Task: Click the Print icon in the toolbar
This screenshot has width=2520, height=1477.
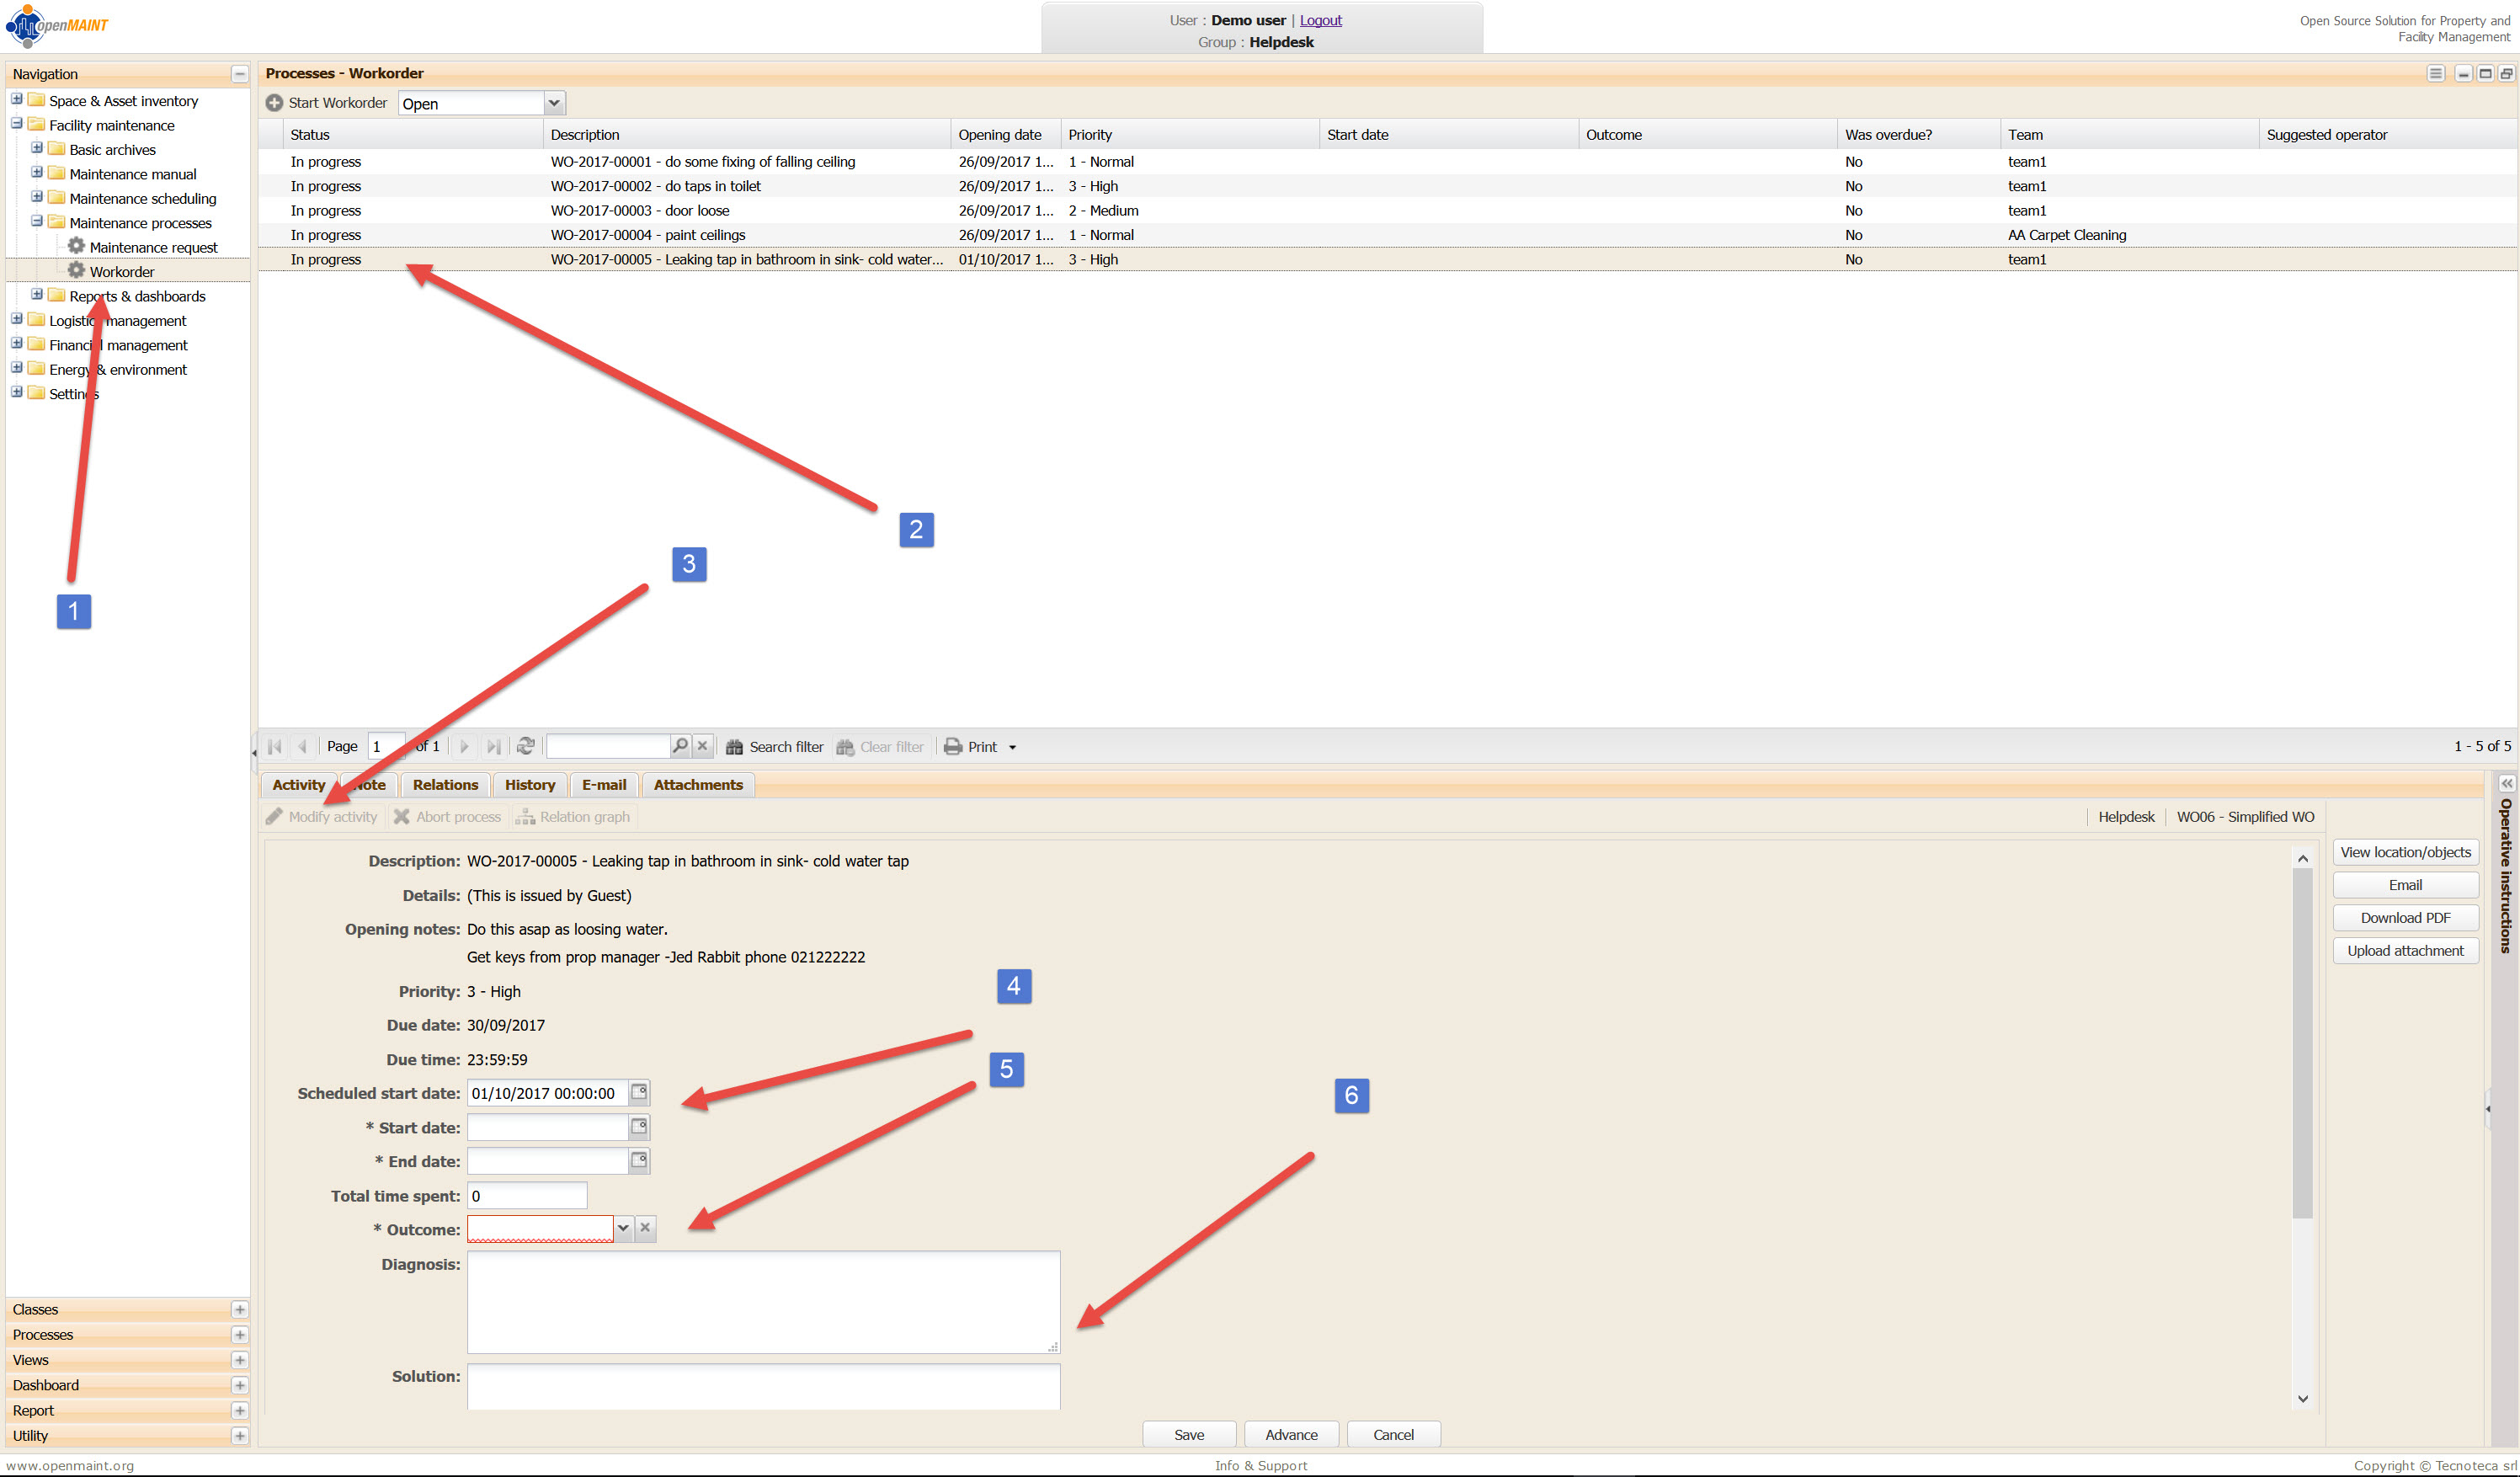Action: pyautogui.click(x=953, y=746)
